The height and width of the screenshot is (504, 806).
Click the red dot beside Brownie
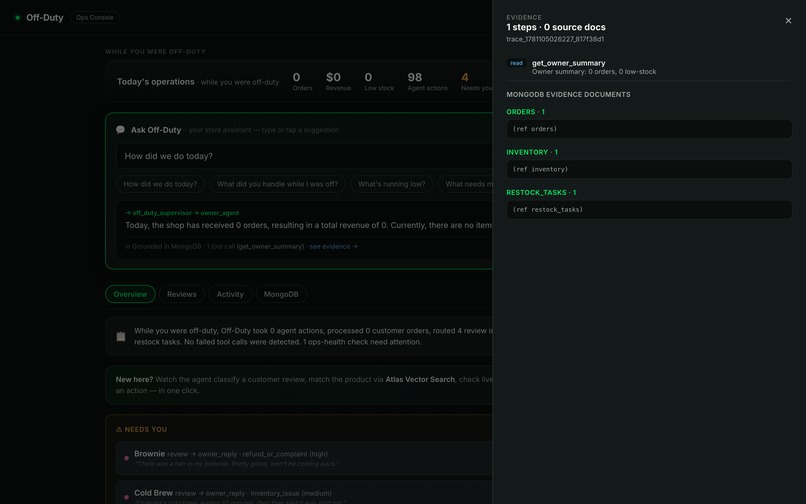(x=126, y=458)
